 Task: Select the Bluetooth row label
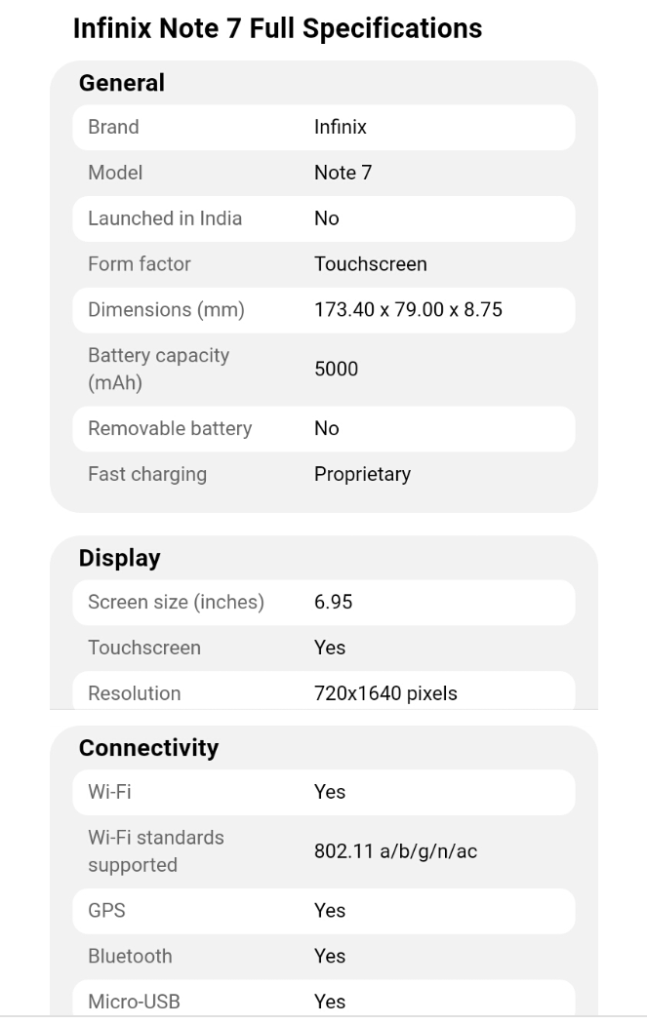pyautogui.click(x=130, y=956)
